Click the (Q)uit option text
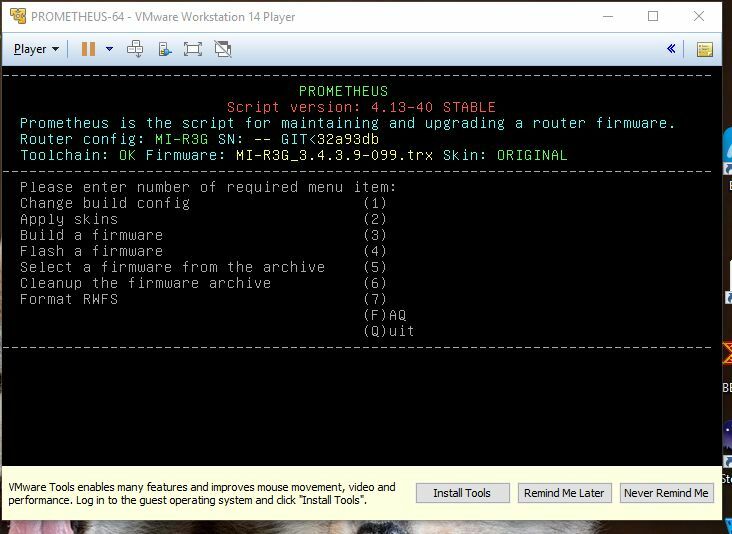Screen dimensions: 732x534 click(389, 331)
